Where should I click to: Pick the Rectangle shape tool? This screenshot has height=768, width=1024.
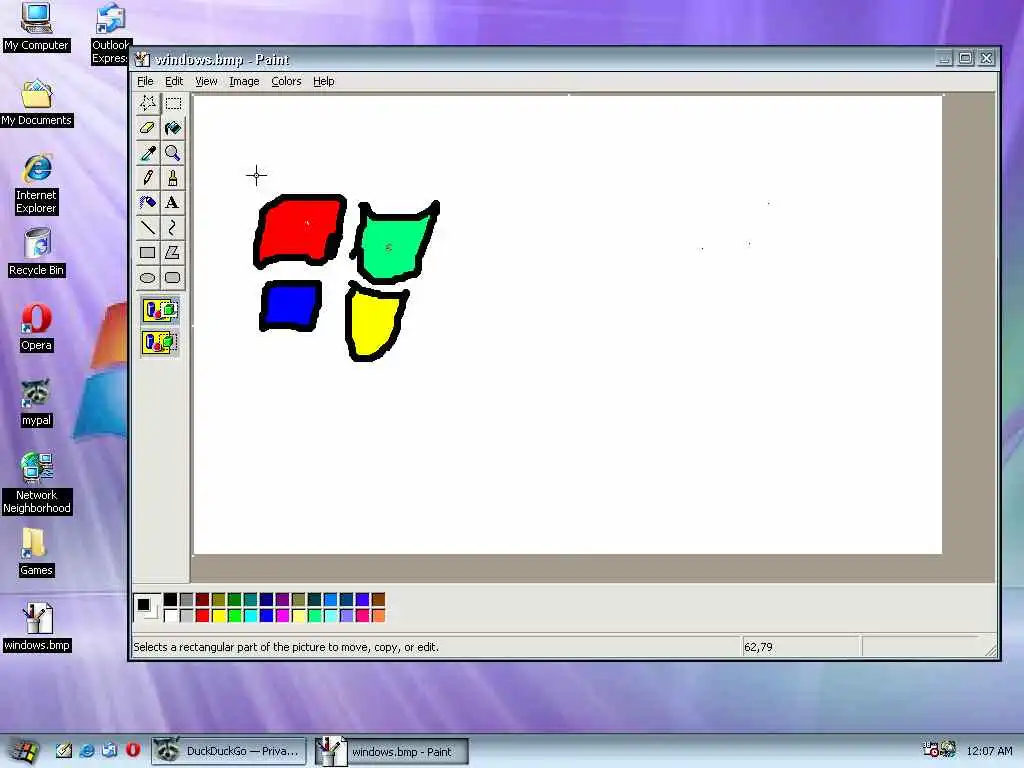point(148,253)
